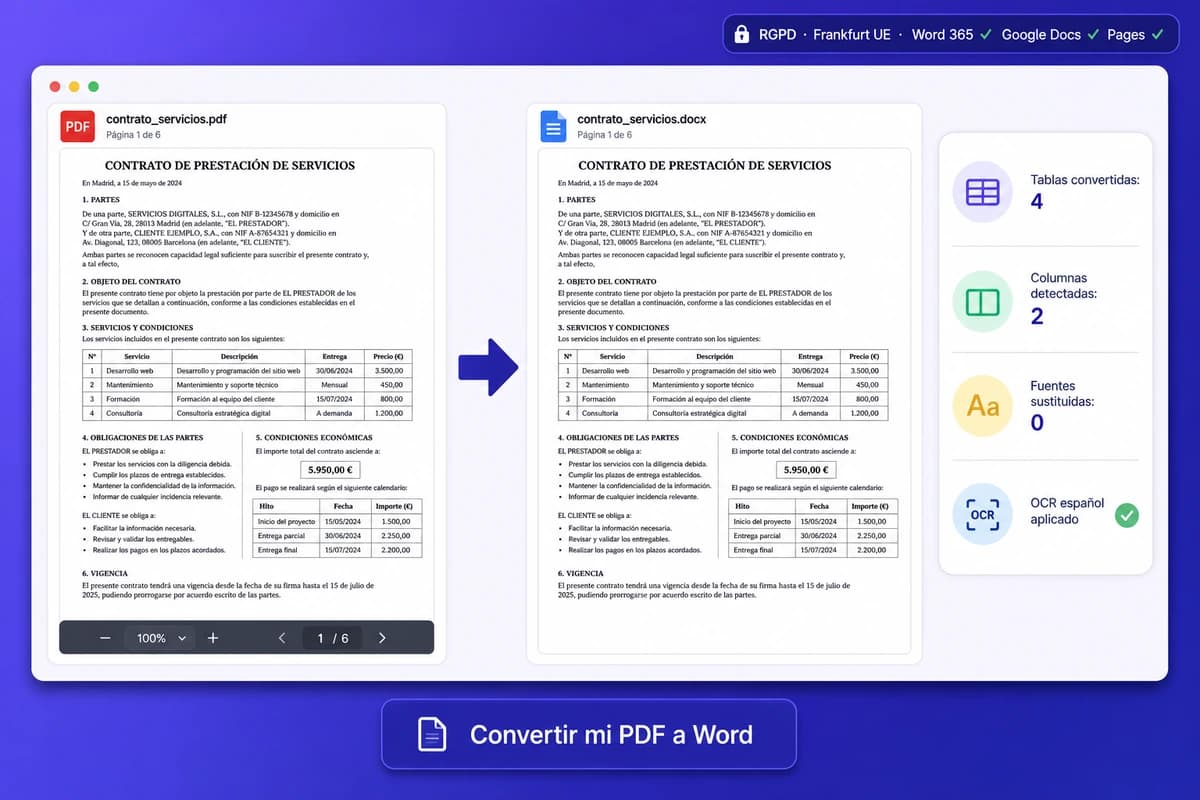Click the blue DOCX document icon

pos(554,126)
